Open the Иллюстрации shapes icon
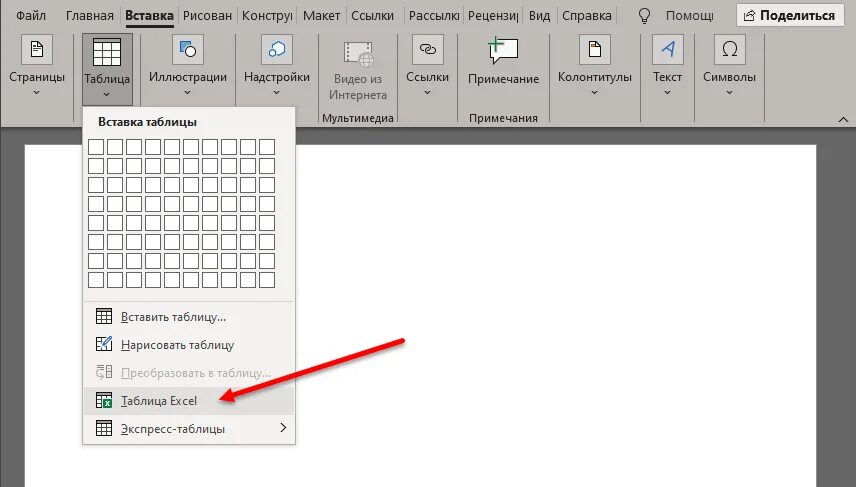Viewport: 856px width, 487px height. point(187,50)
